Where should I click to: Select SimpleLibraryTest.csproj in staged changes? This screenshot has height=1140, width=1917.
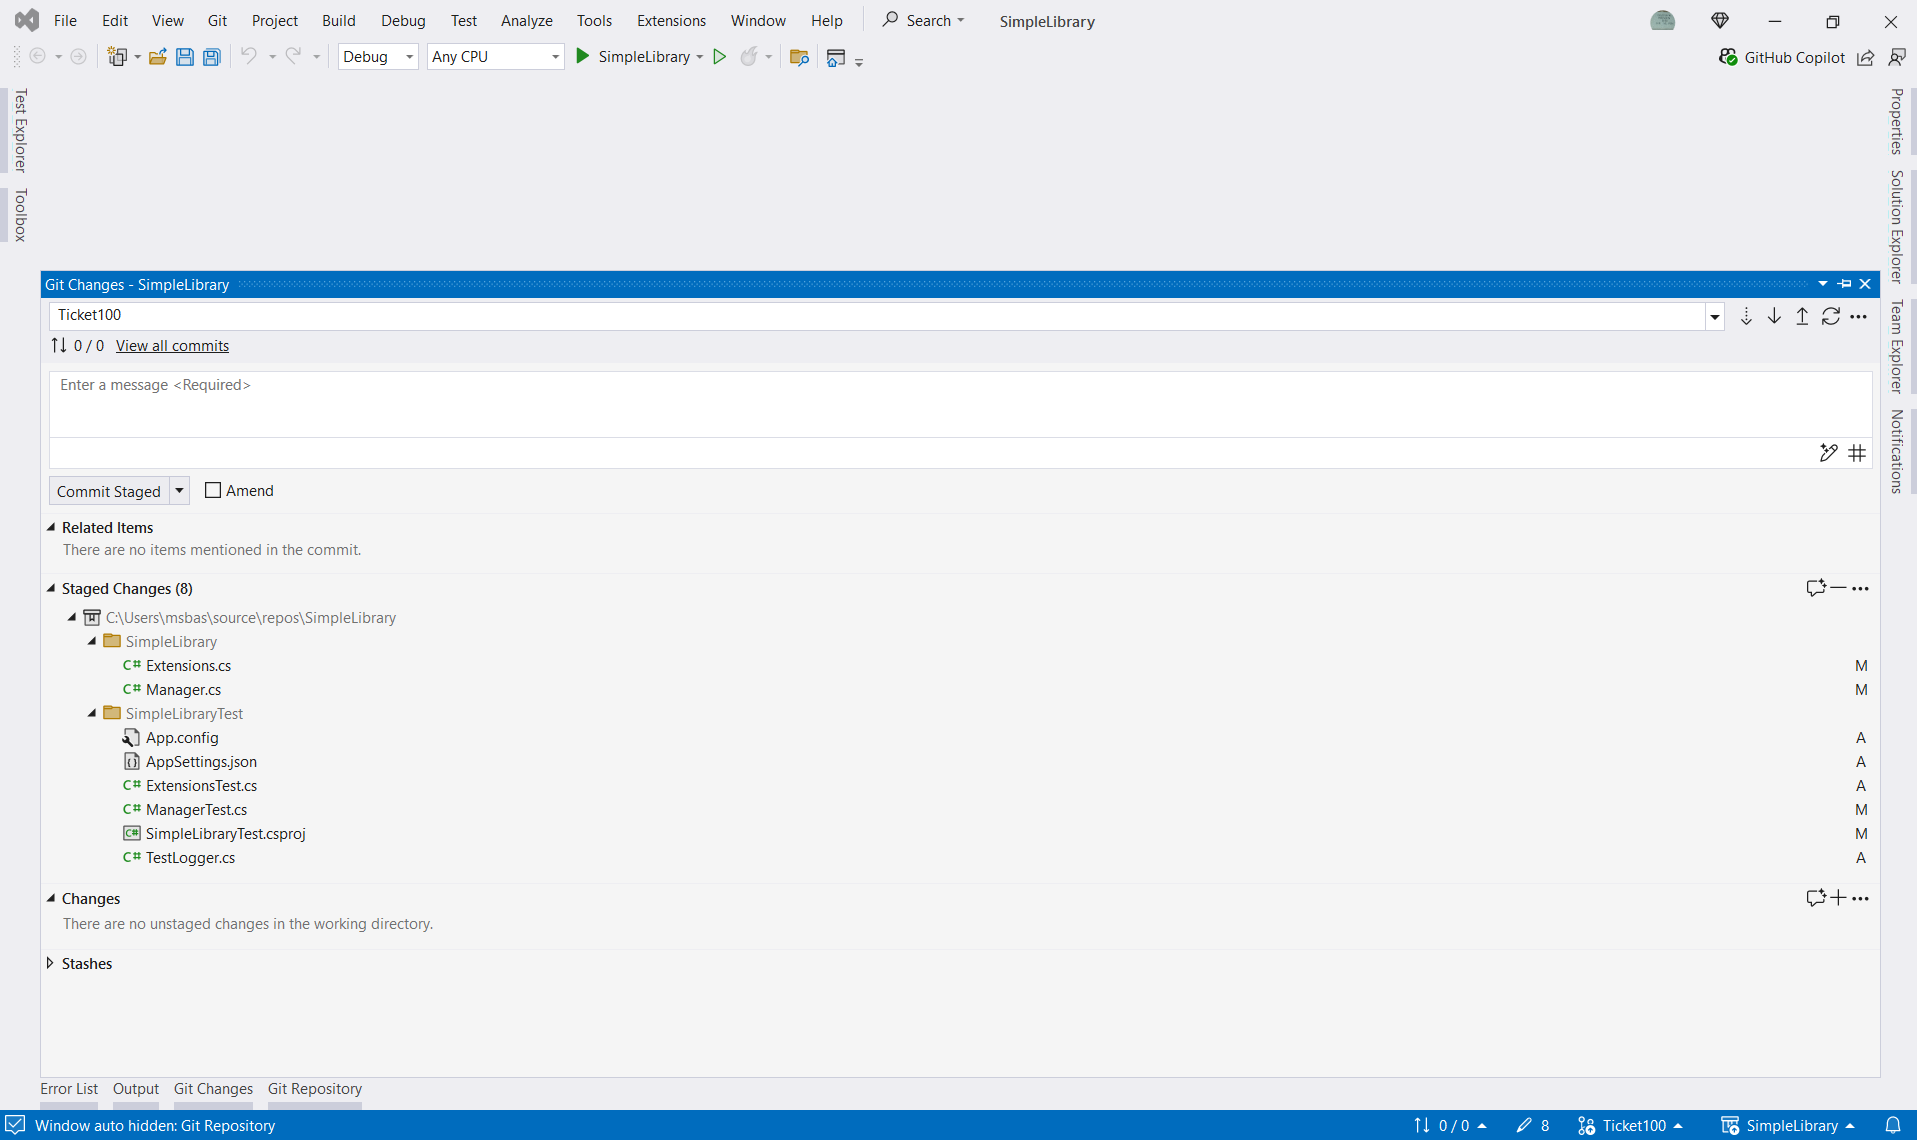225,833
